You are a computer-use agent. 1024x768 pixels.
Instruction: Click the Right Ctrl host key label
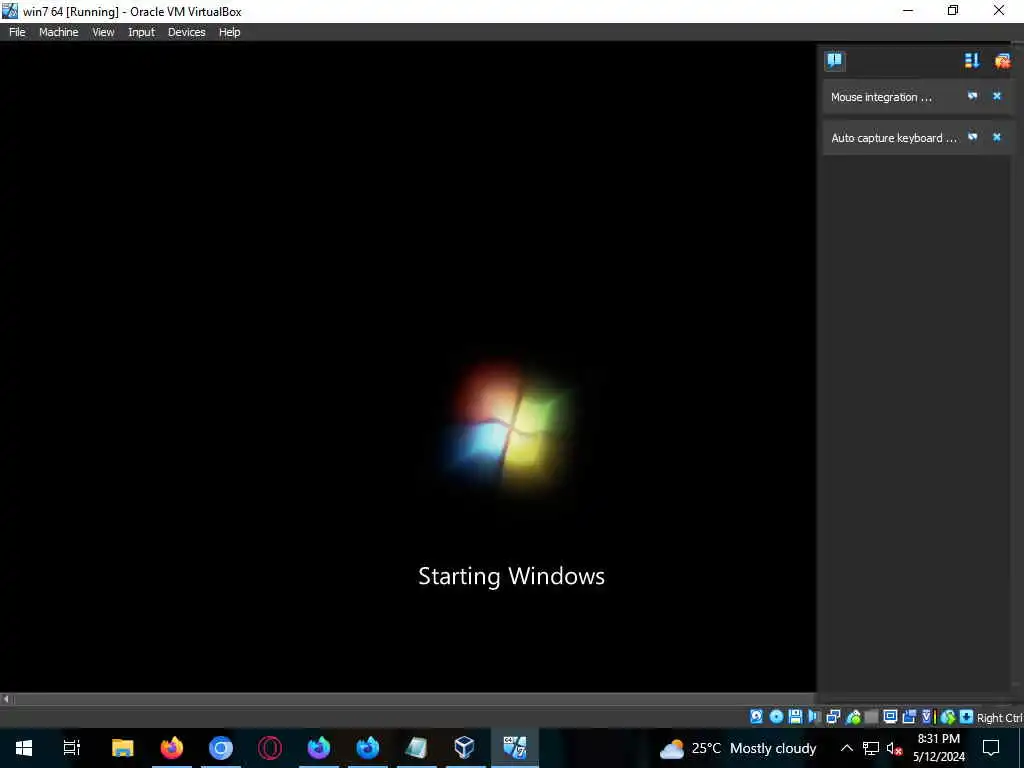[999, 717]
